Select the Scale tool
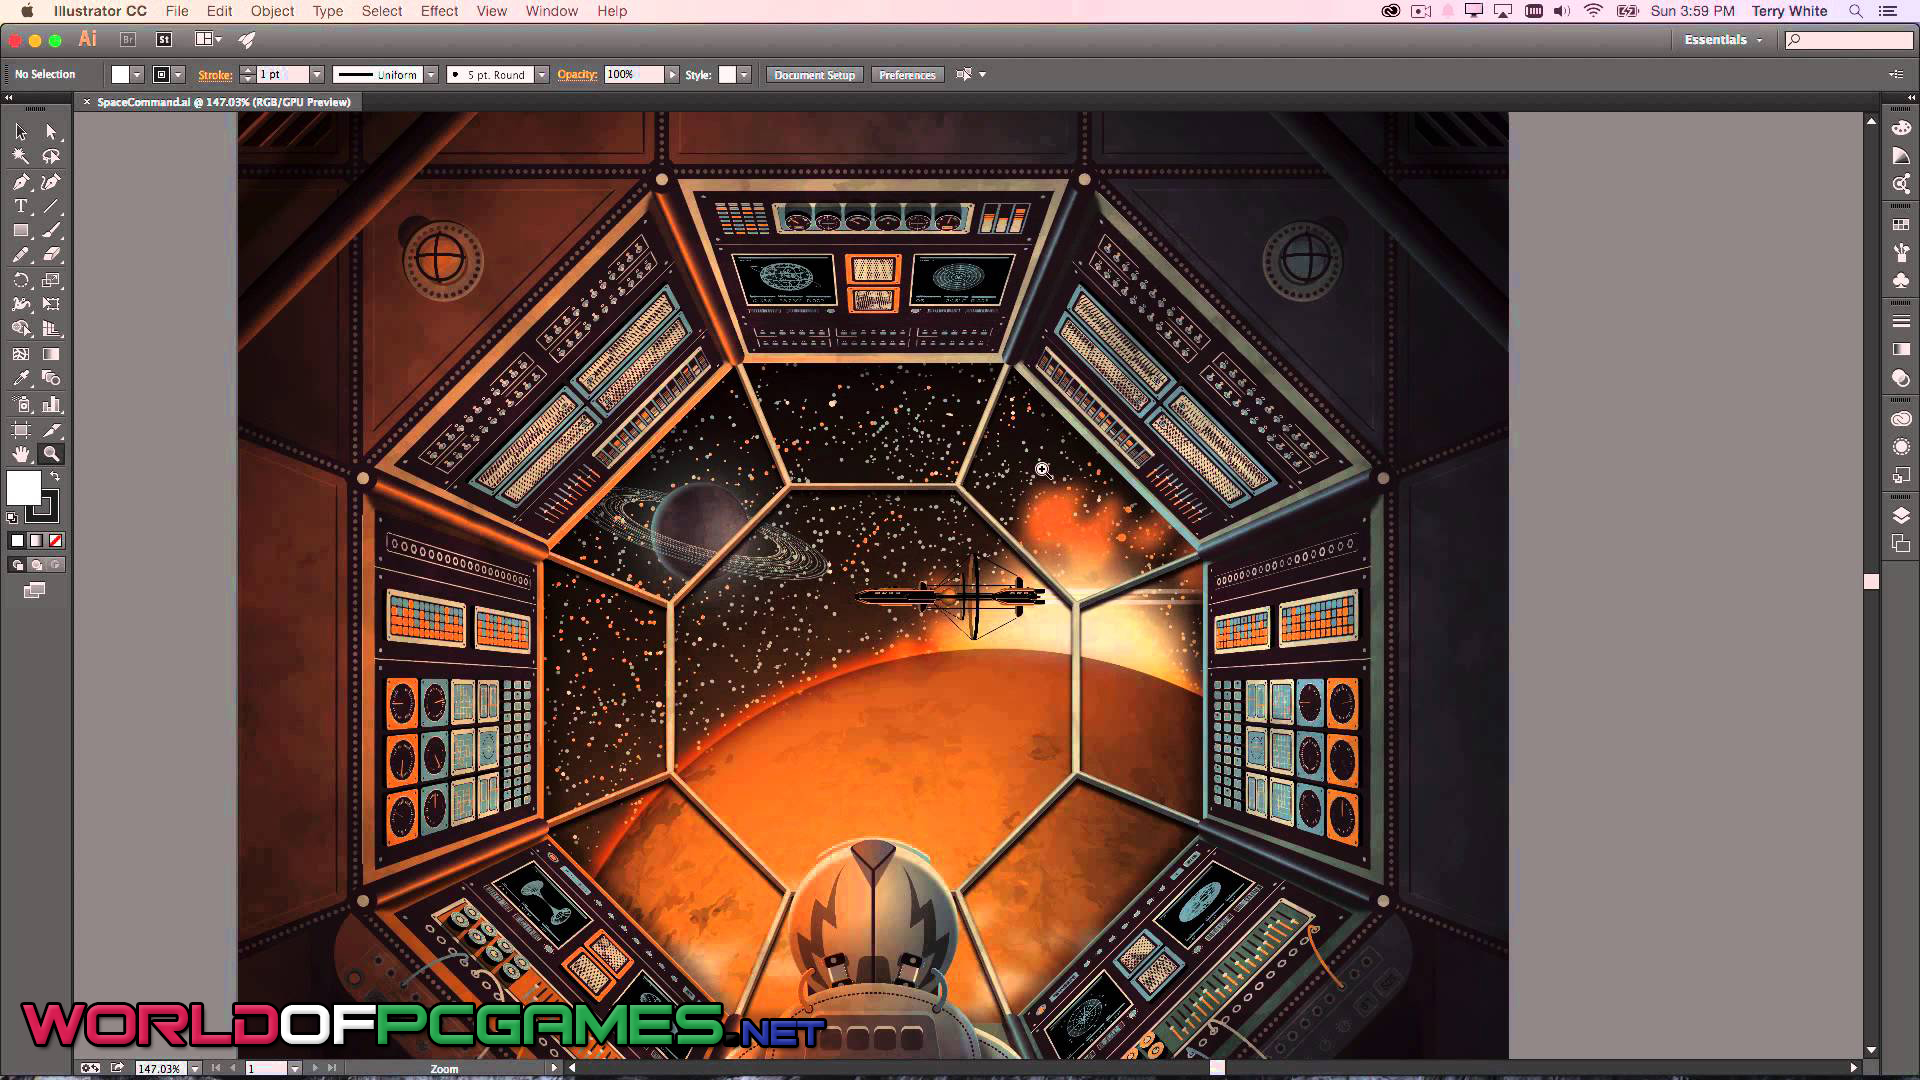The image size is (1920, 1080). 51,280
